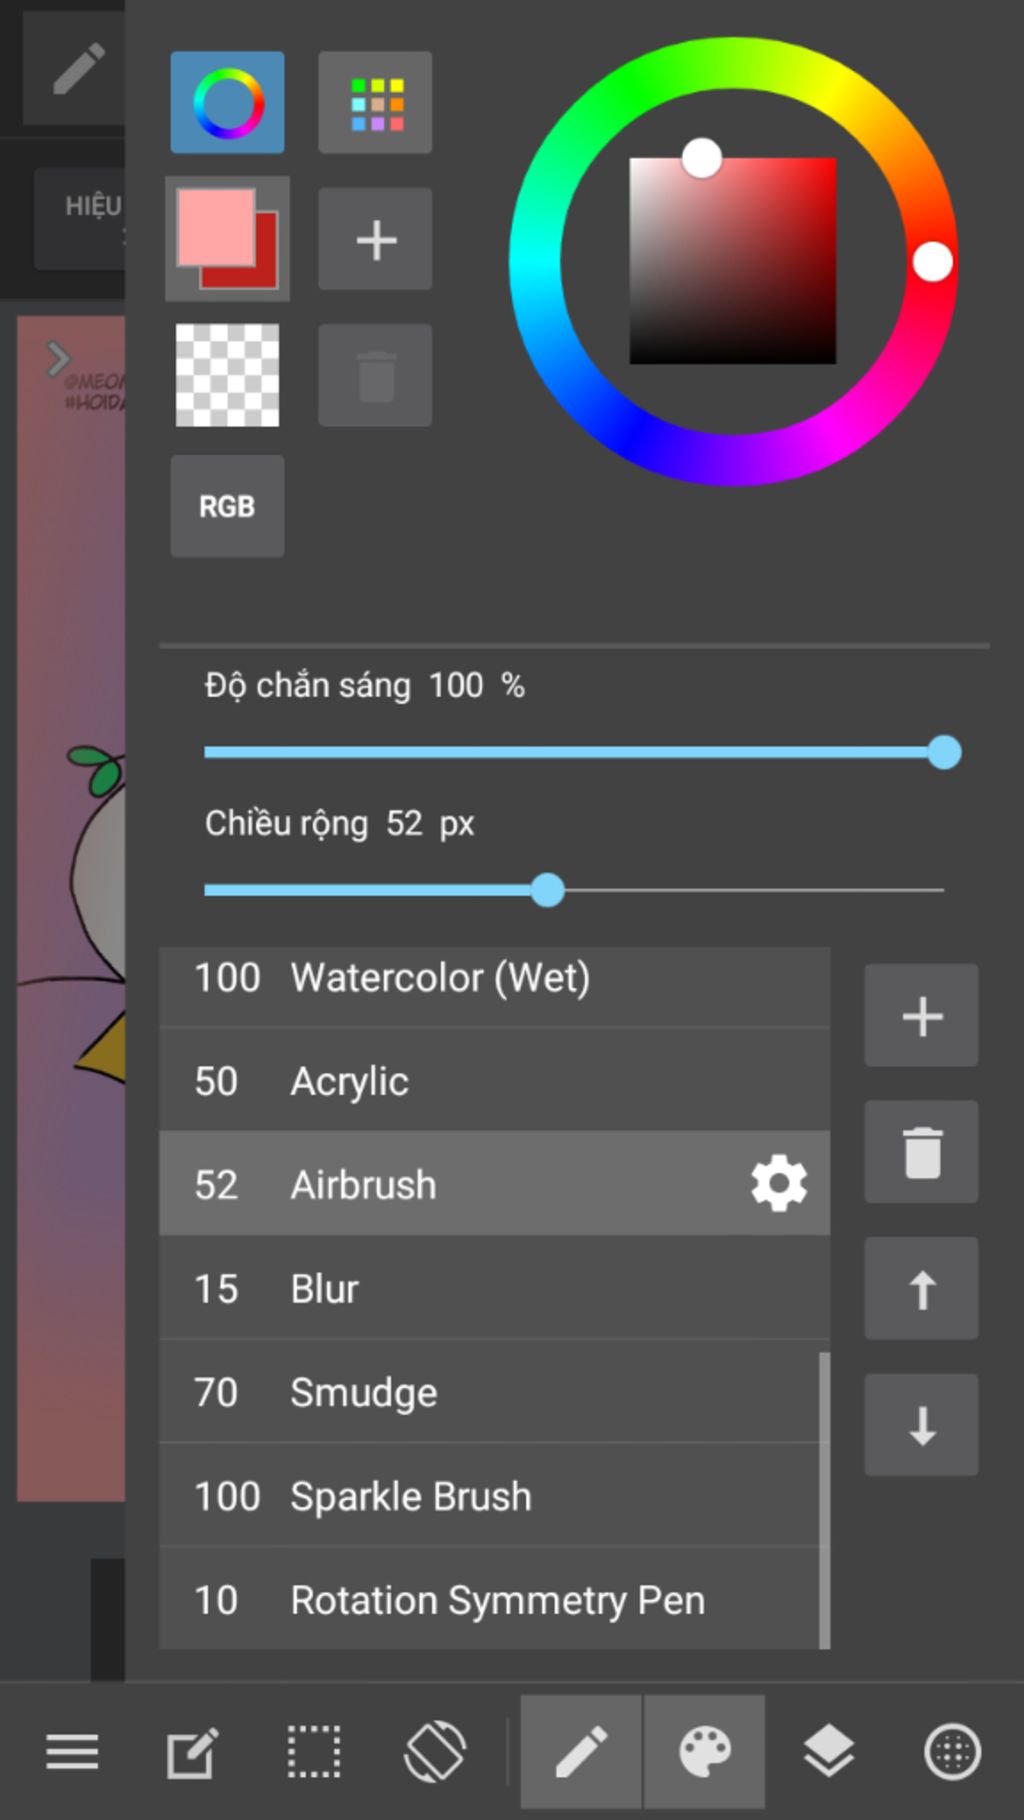The width and height of the screenshot is (1024, 1820).
Task: Switch to color wheel mode
Action: (x=227, y=102)
